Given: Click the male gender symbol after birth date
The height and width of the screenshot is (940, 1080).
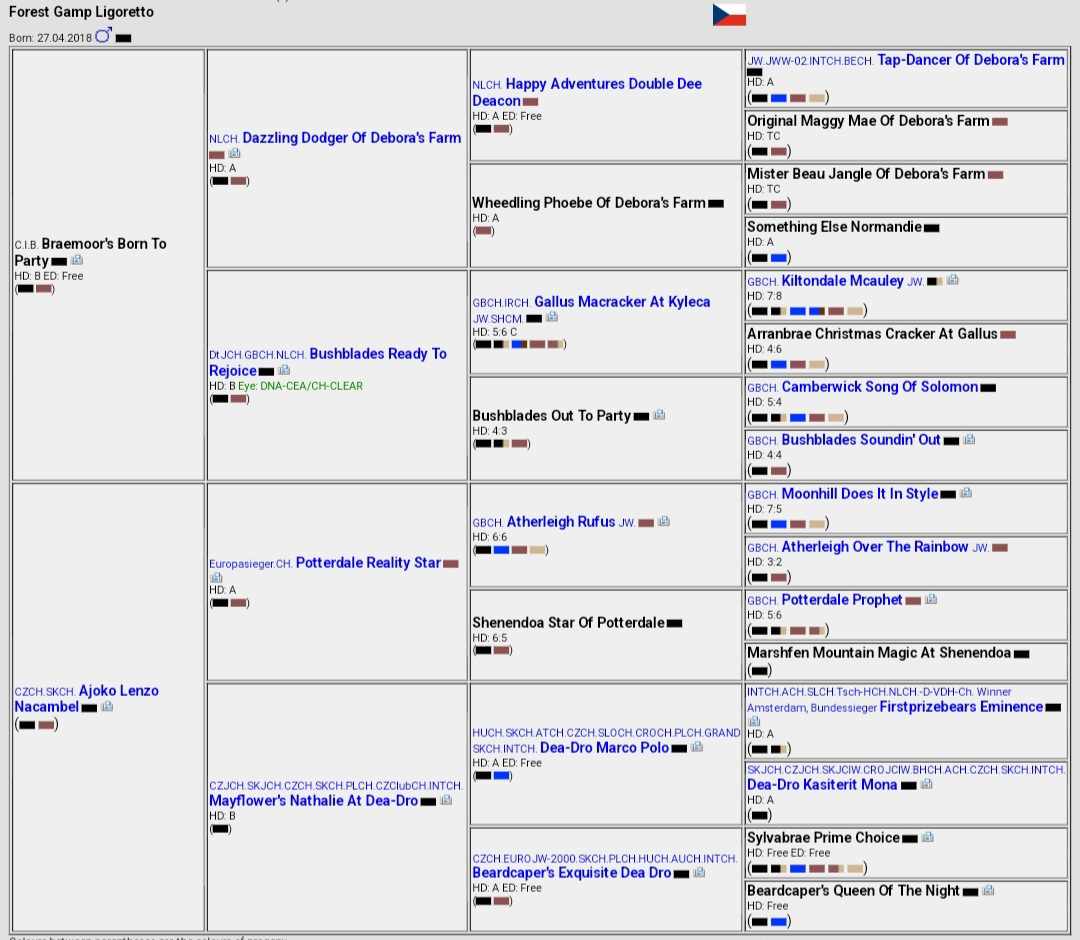Looking at the screenshot, I should [x=103, y=36].
